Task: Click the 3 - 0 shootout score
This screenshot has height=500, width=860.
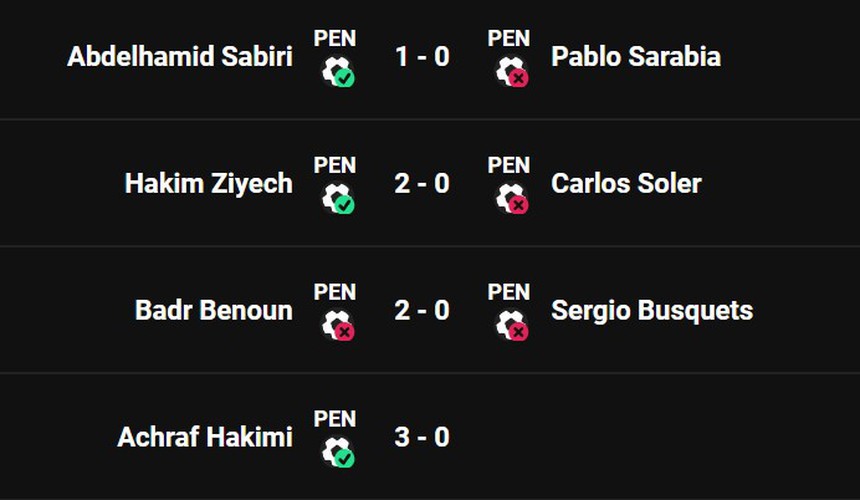Action: click(422, 438)
